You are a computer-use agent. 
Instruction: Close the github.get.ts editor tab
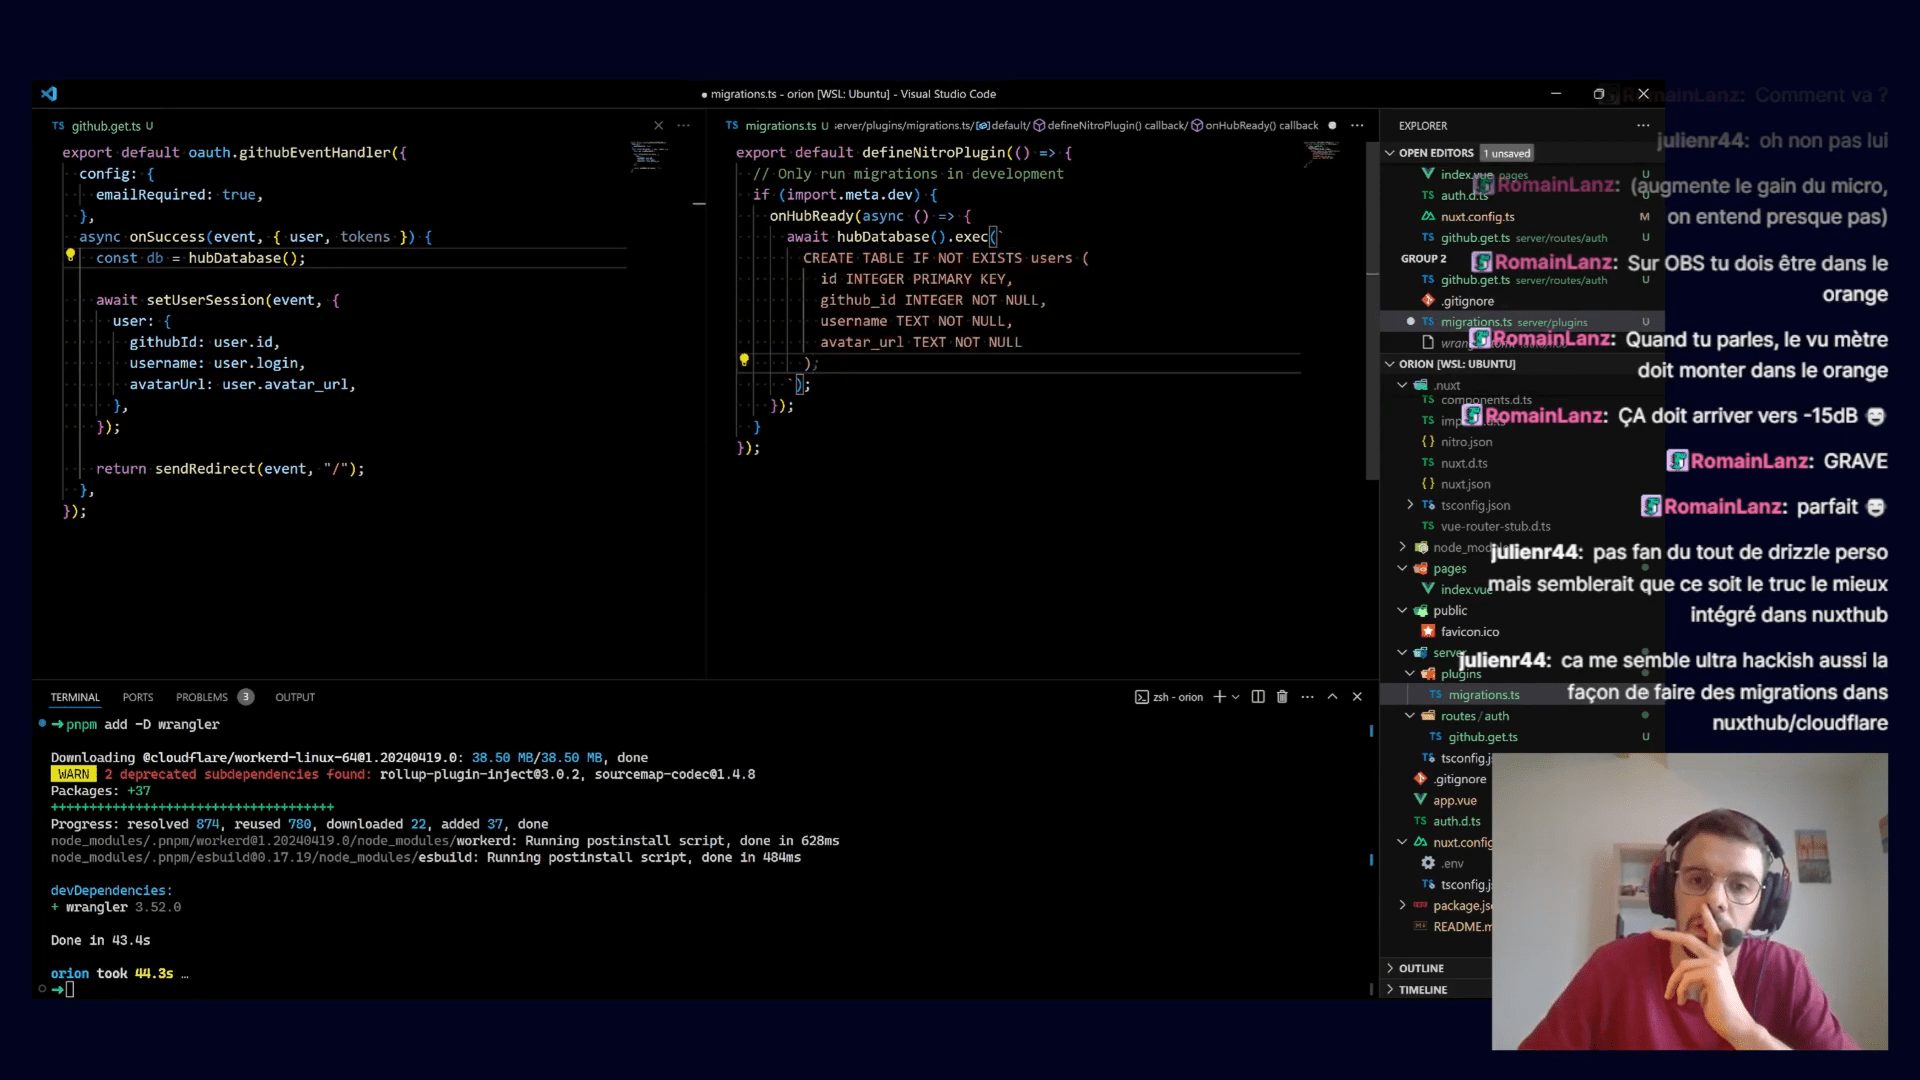[x=658, y=126]
